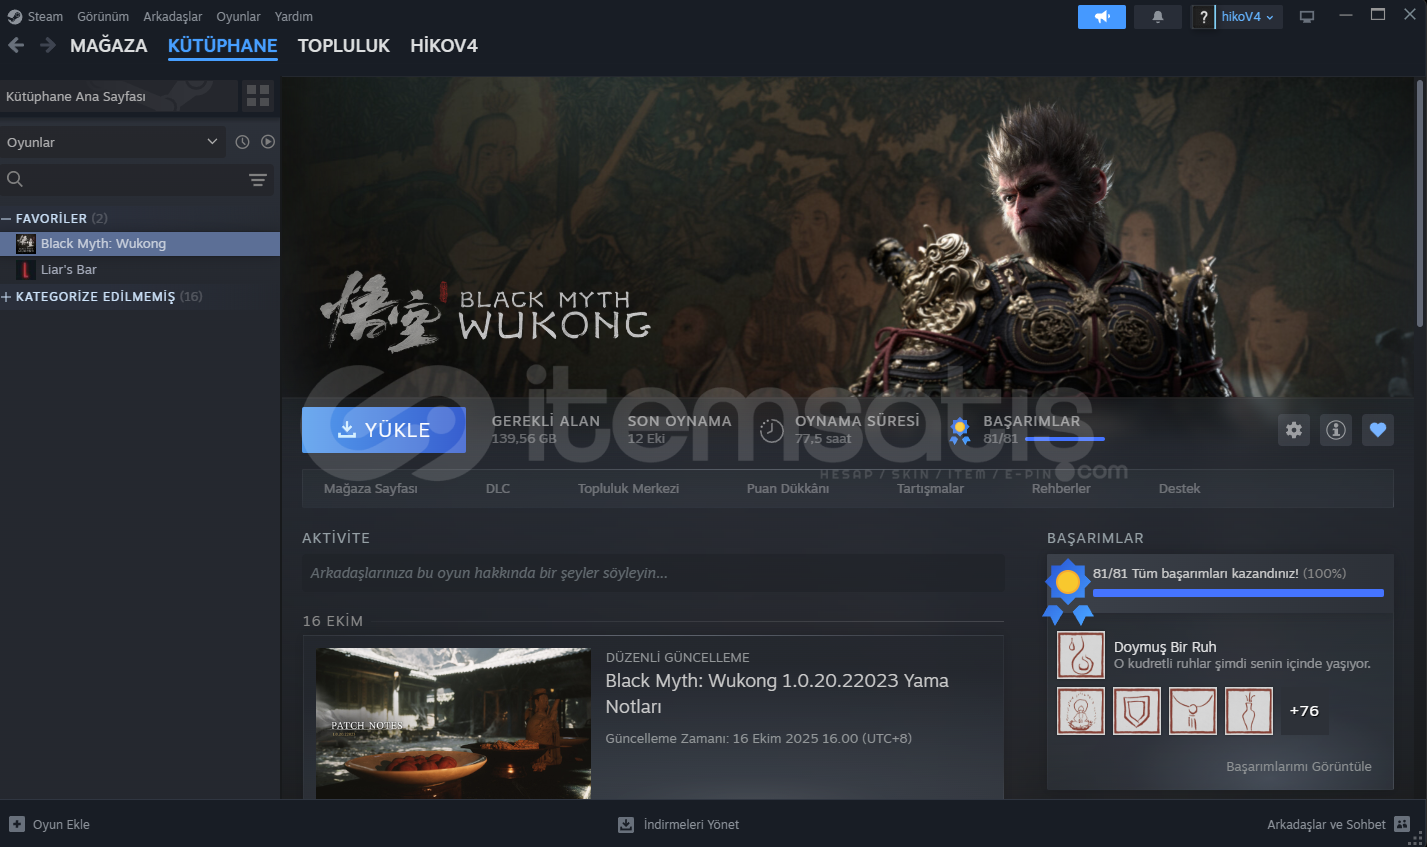1427x847 pixels.
Task: Open Tartışmalar link
Action: [x=930, y=488]
